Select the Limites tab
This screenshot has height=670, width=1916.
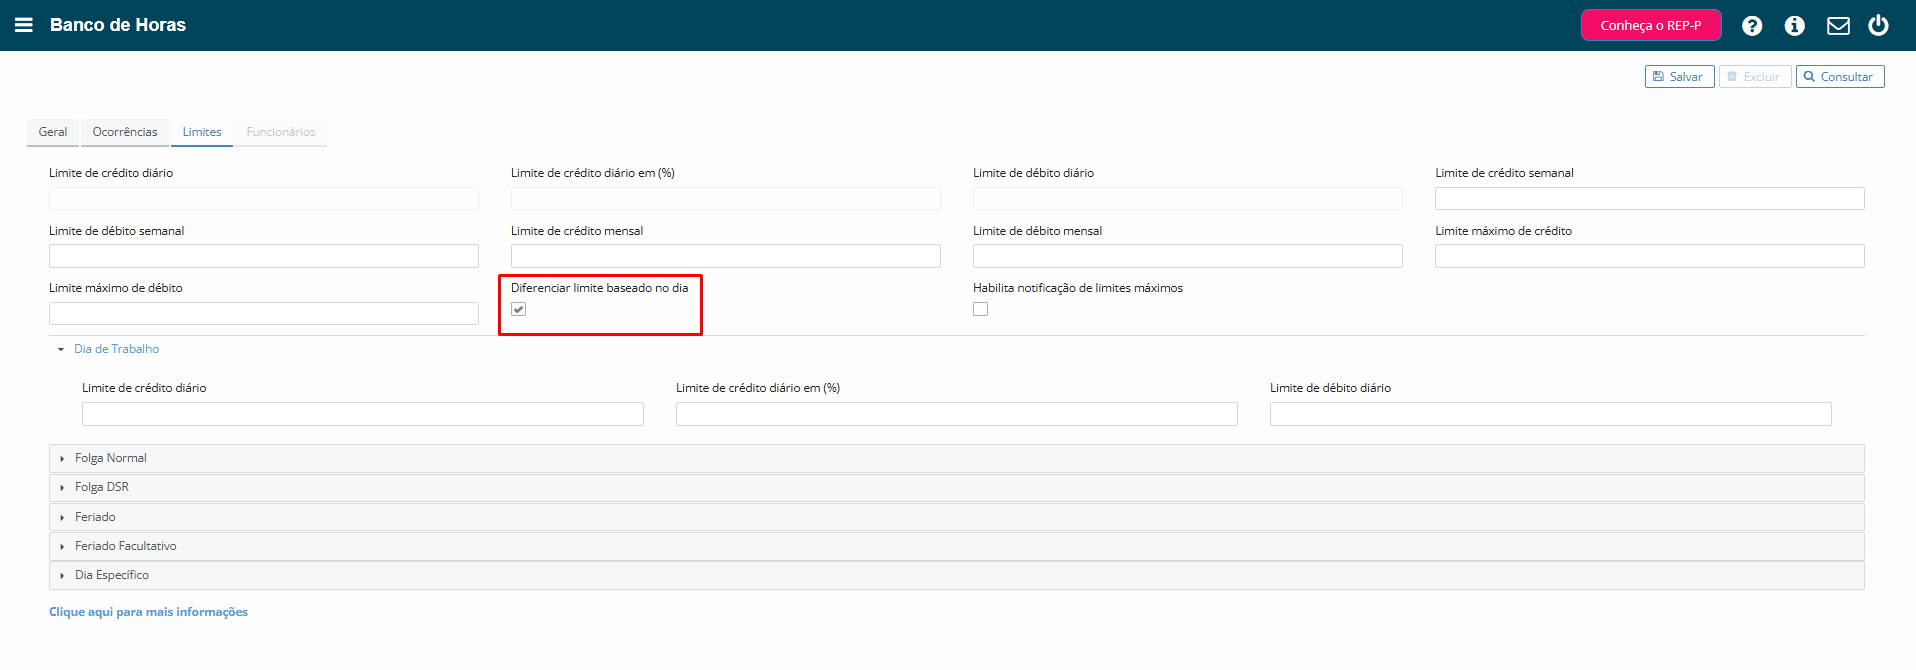(x=202, y=132)
